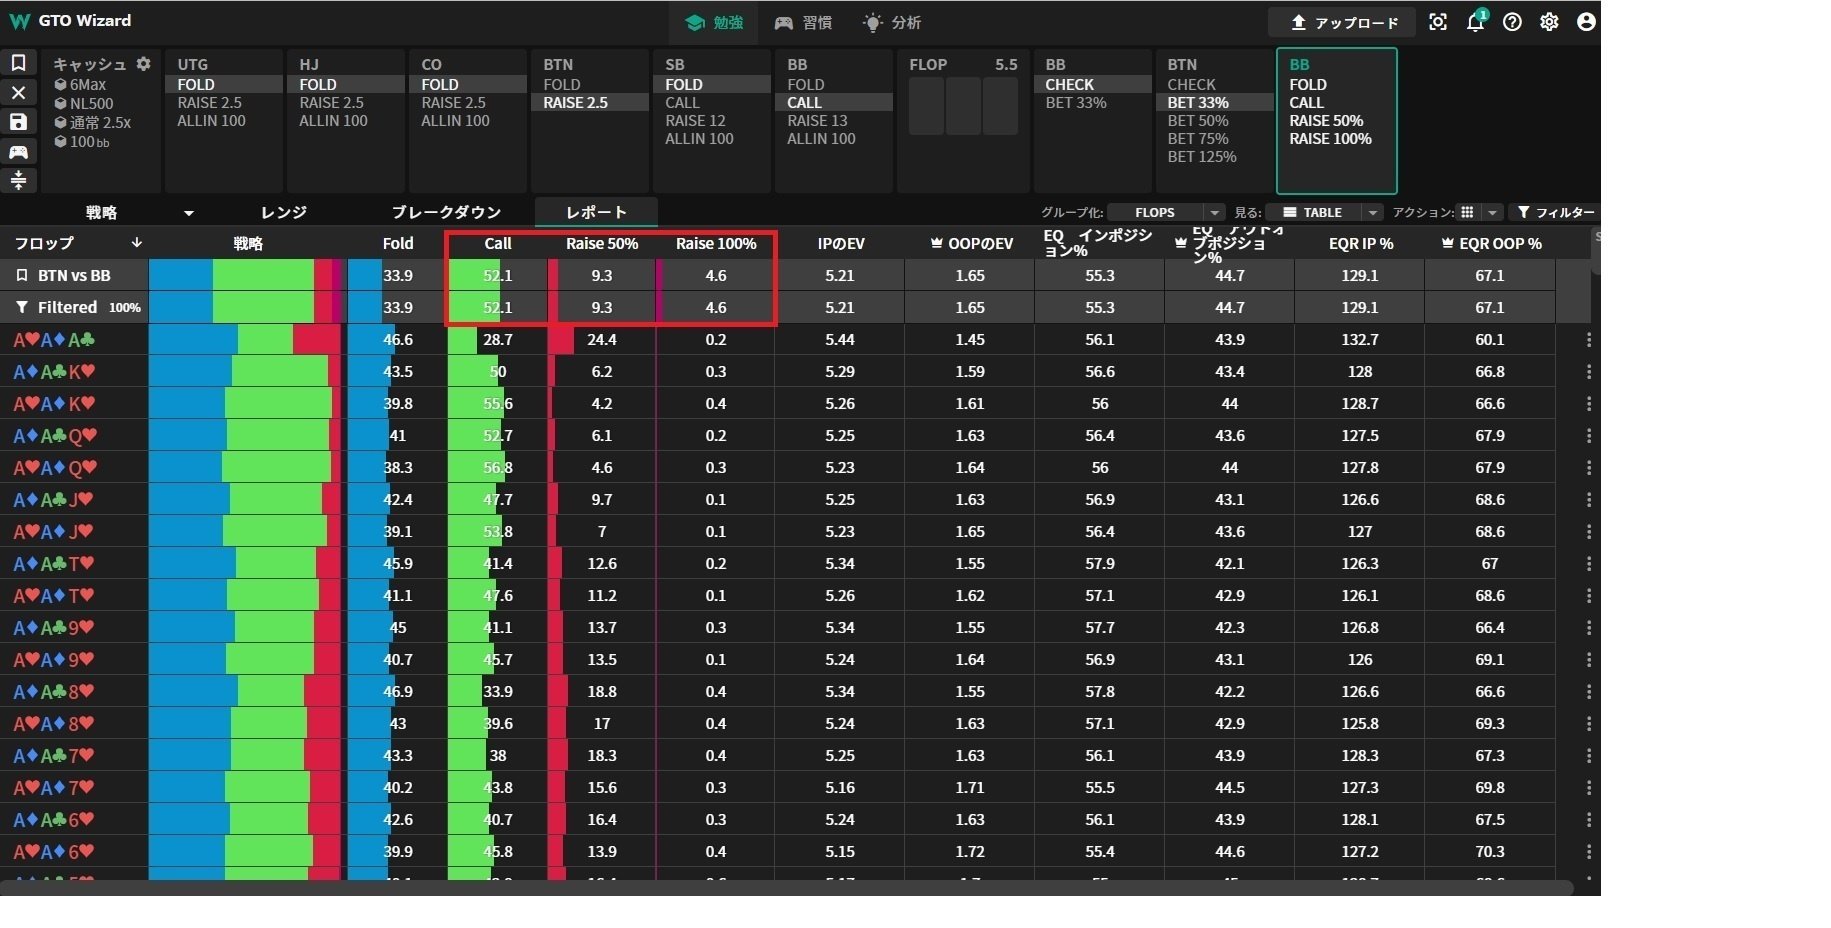Viewport: 1831px width, 928px height.
Task: Open the notifications bell
Action: [1475, 22]
